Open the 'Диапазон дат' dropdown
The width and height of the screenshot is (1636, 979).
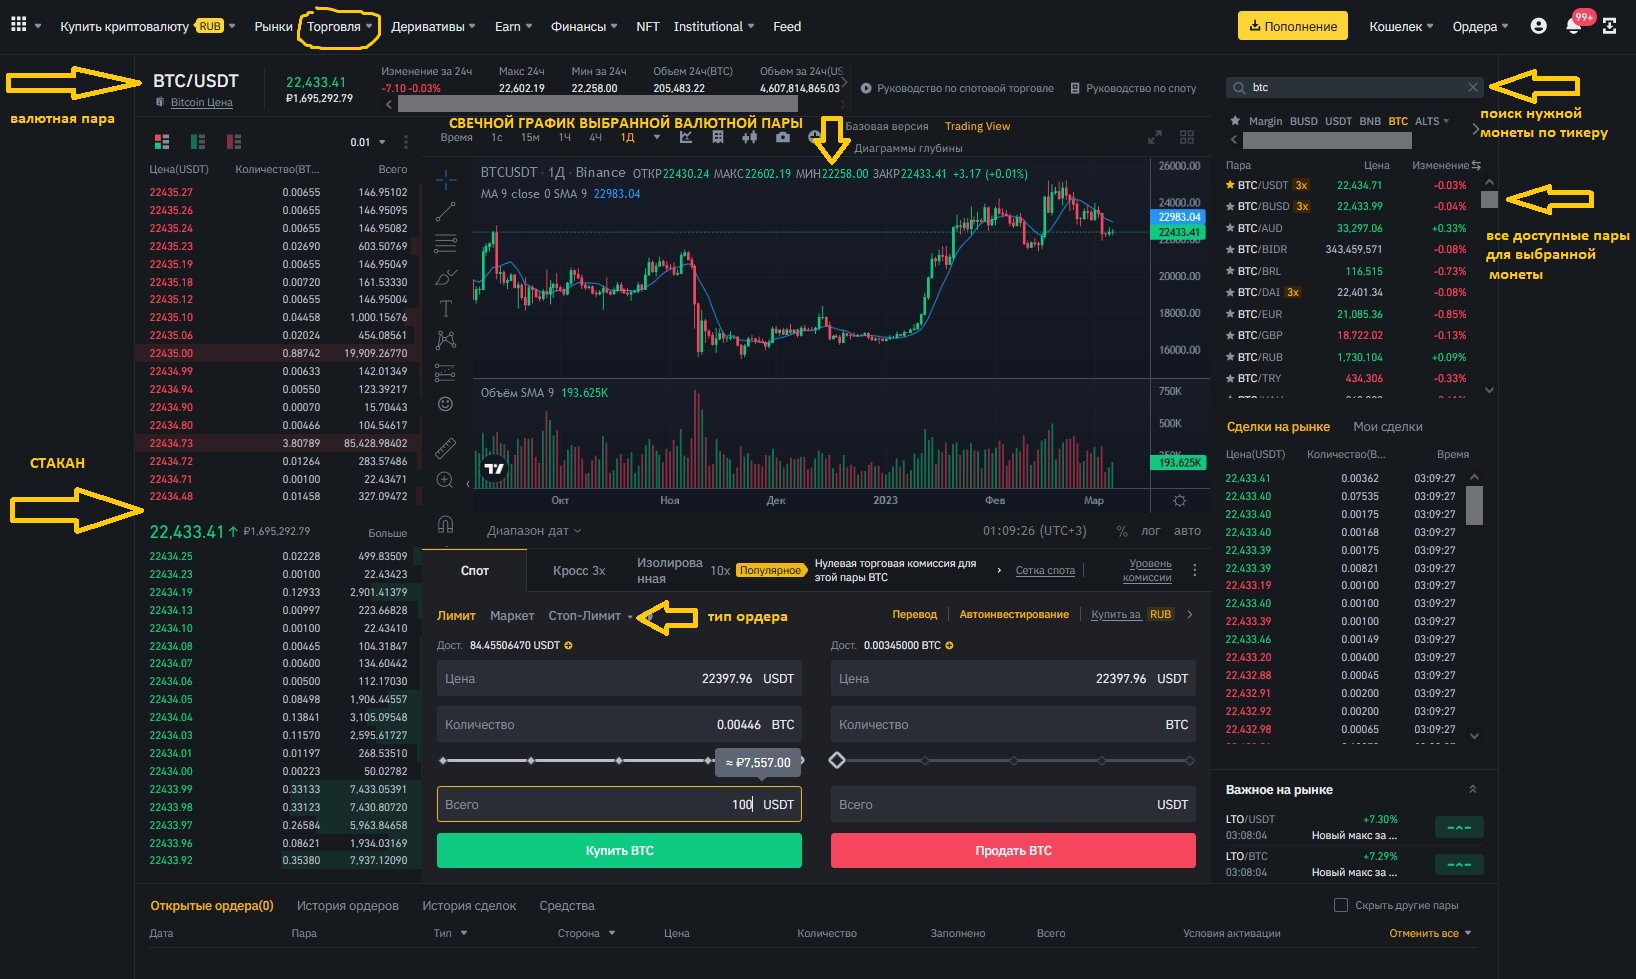pos(533,531)
